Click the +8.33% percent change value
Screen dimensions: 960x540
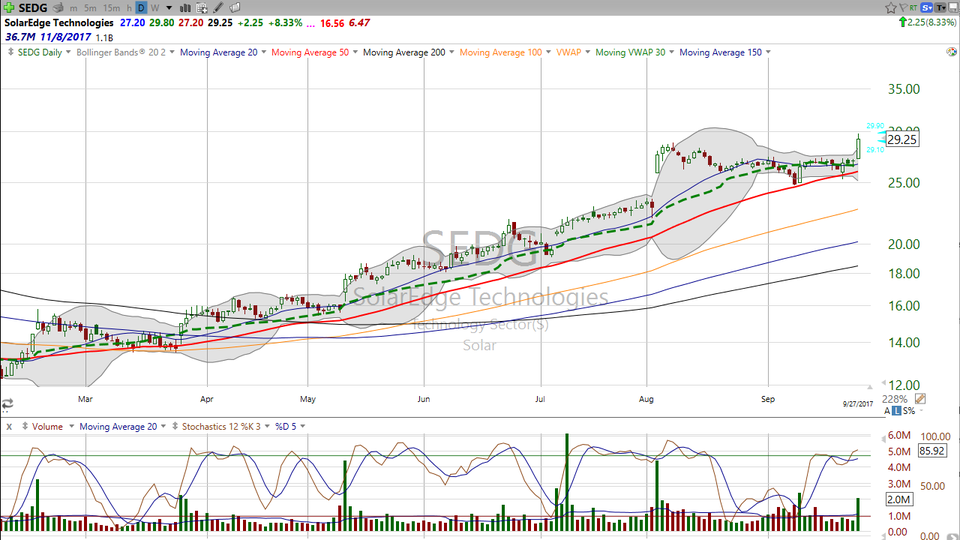pyautogui.click(x=285, y=23)
